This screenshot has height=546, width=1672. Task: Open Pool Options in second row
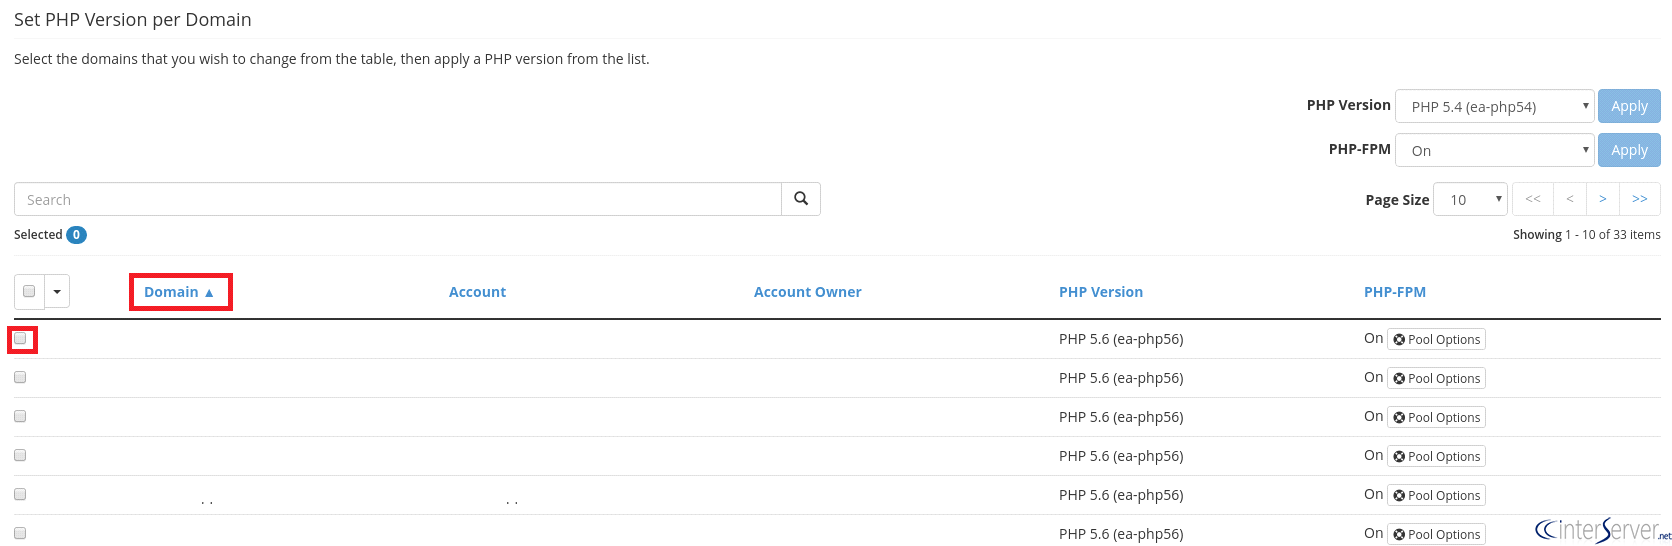(x=1436, y=378)
